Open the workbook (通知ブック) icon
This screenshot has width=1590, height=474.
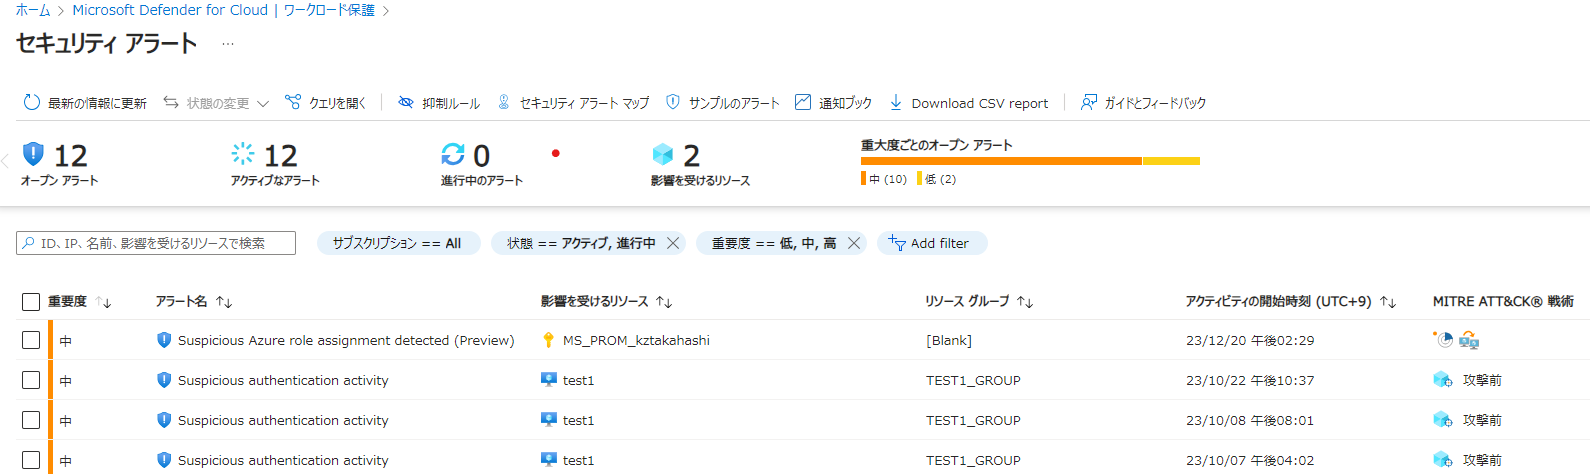tap(803, 102)
